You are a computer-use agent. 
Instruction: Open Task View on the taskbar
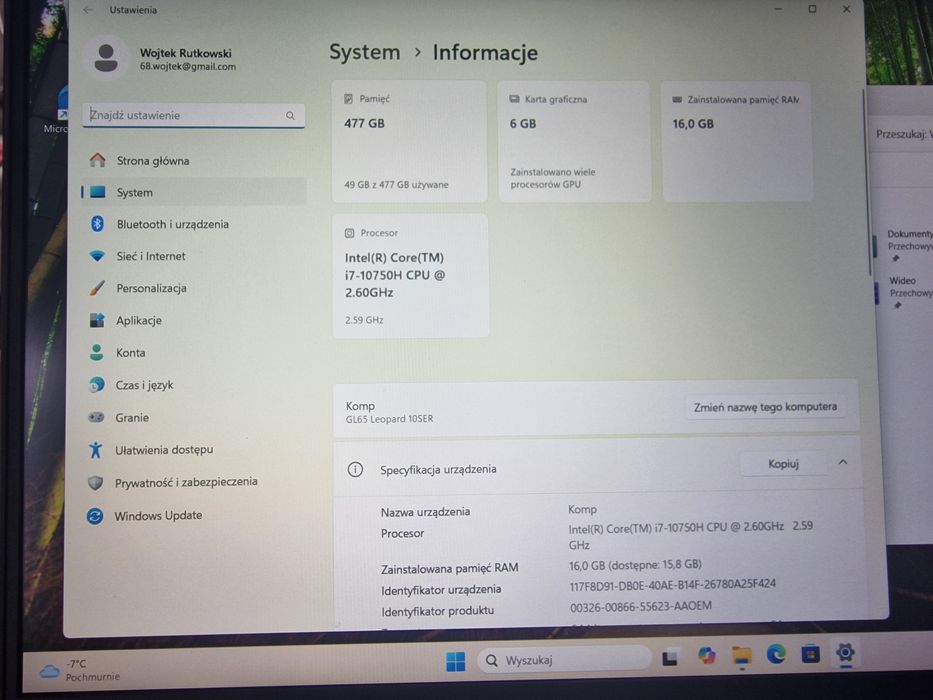click(670, 658)
